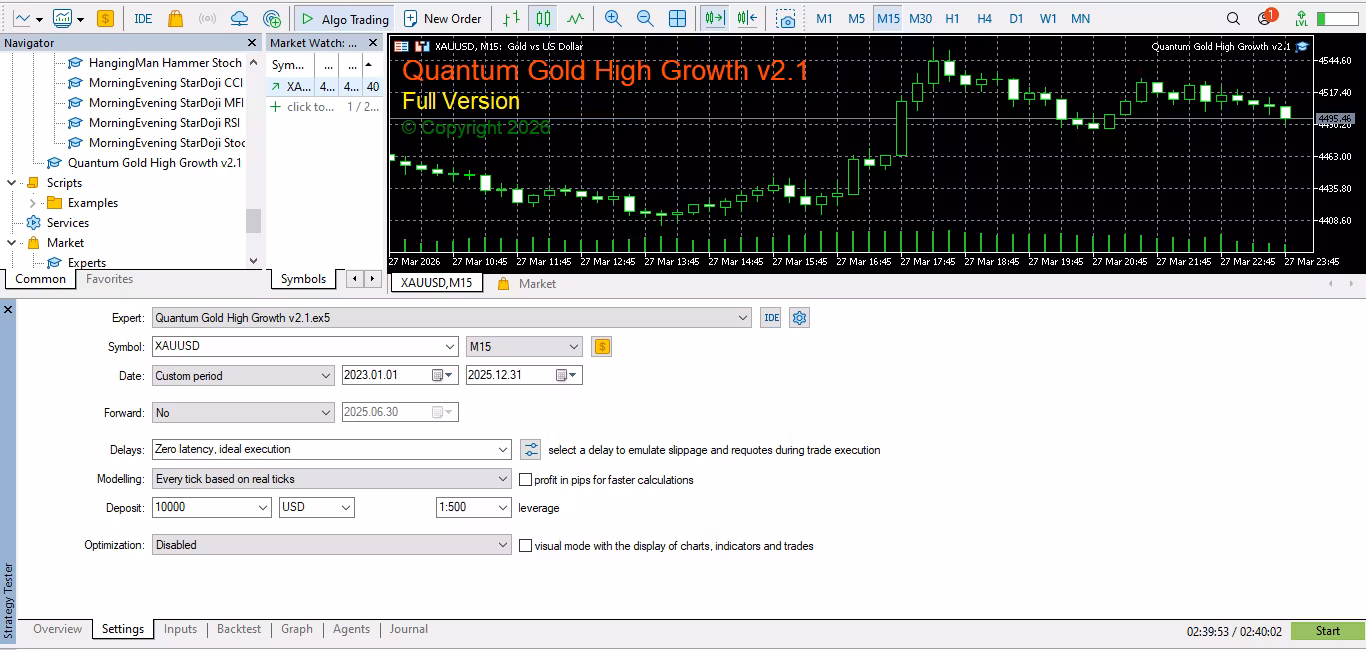Expand the Examples folder under Scripts
Screen dimensions: 1366x650
[32, 203]
